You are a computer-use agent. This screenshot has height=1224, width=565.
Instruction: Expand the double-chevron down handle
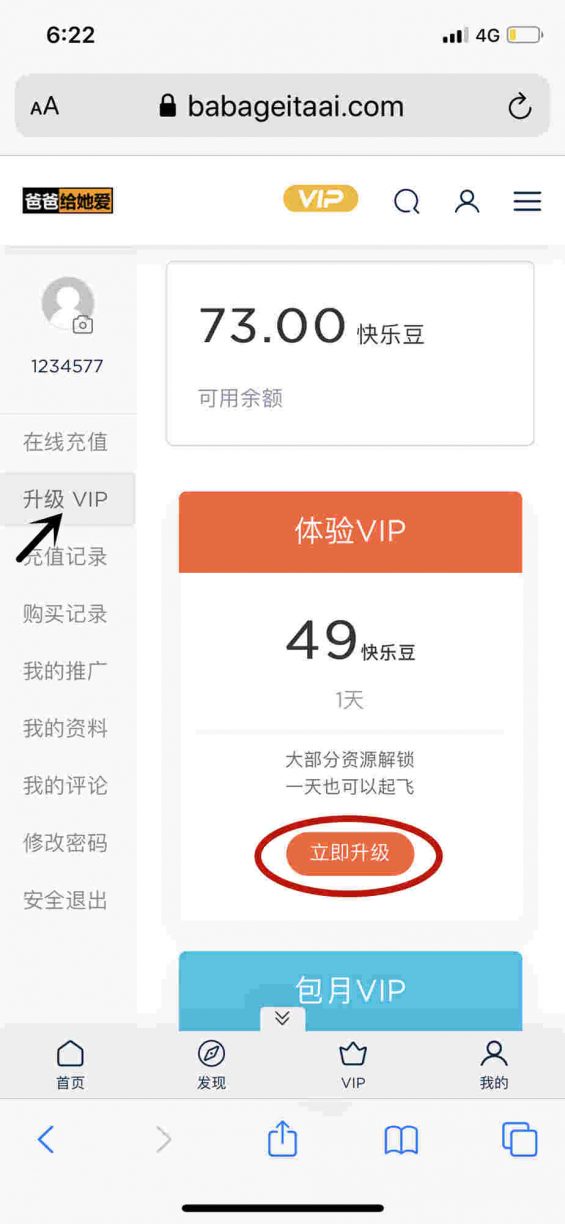coord(282,1018)
